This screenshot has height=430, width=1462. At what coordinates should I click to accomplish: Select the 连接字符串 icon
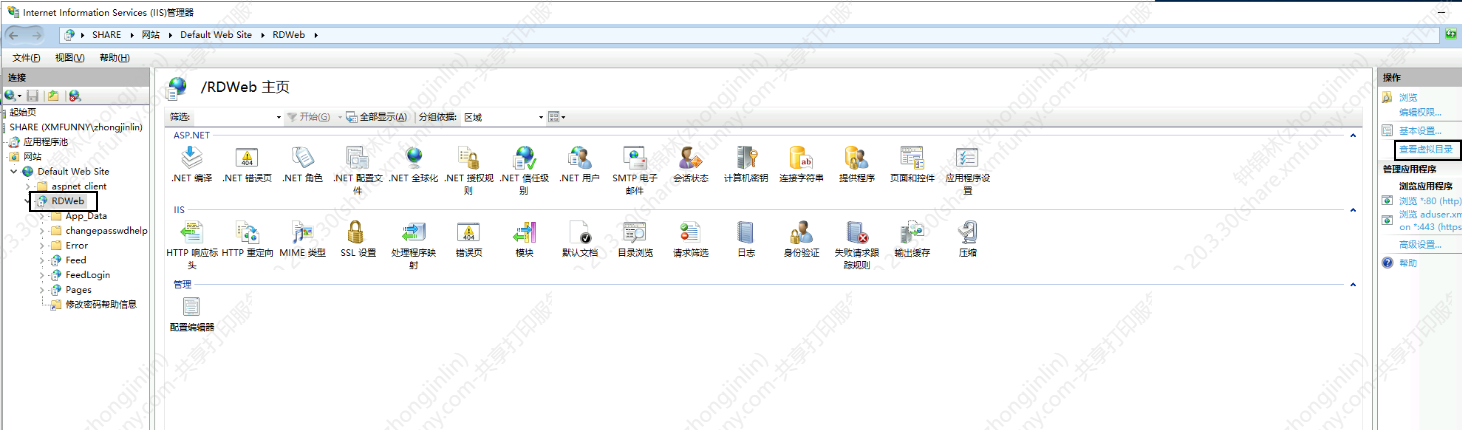coord(801,158)
